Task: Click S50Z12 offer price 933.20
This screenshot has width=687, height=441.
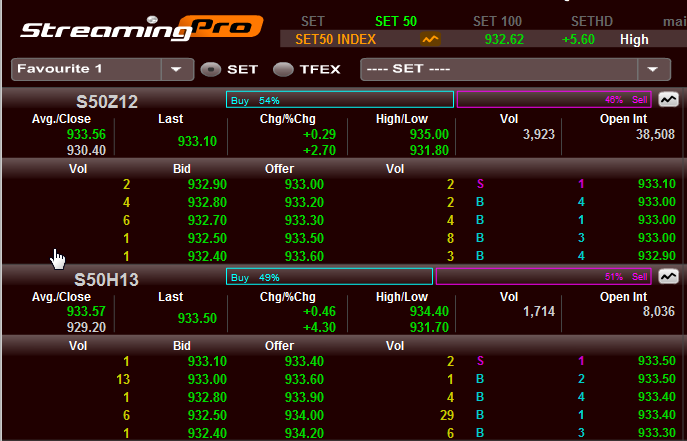Action: [x=304, y=202]
